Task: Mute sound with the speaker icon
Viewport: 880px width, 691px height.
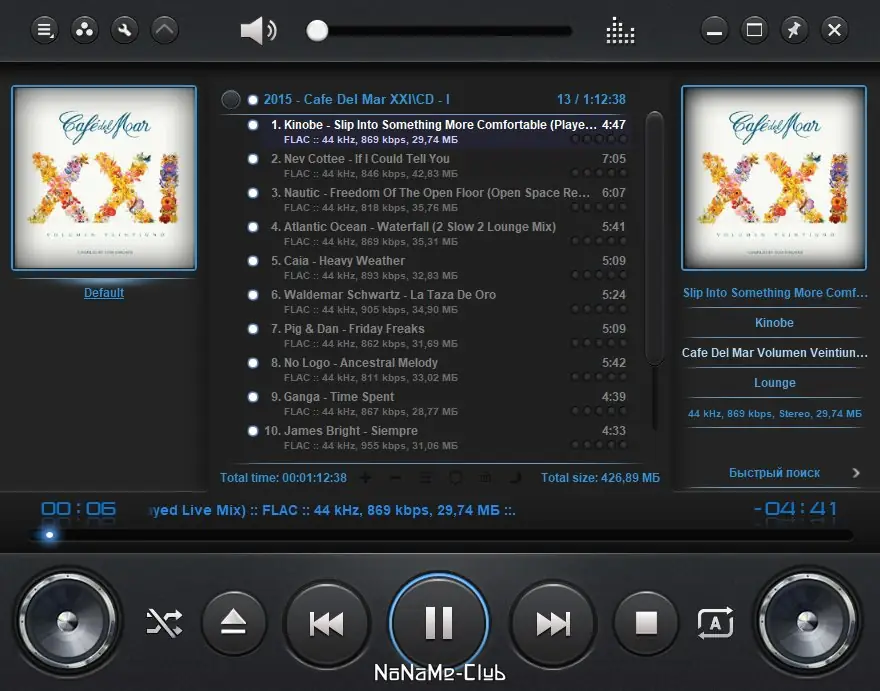Action: (258, 30)
